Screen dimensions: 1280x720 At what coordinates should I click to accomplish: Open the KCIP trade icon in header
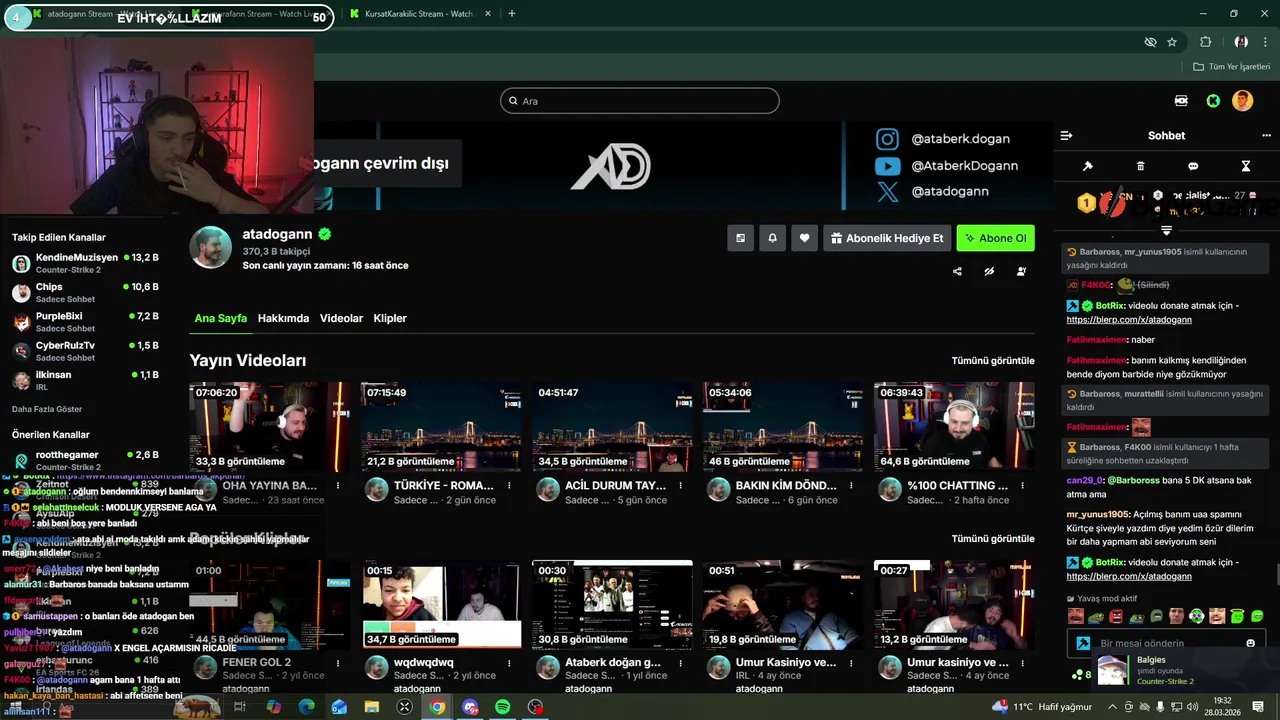[1181, 101]
